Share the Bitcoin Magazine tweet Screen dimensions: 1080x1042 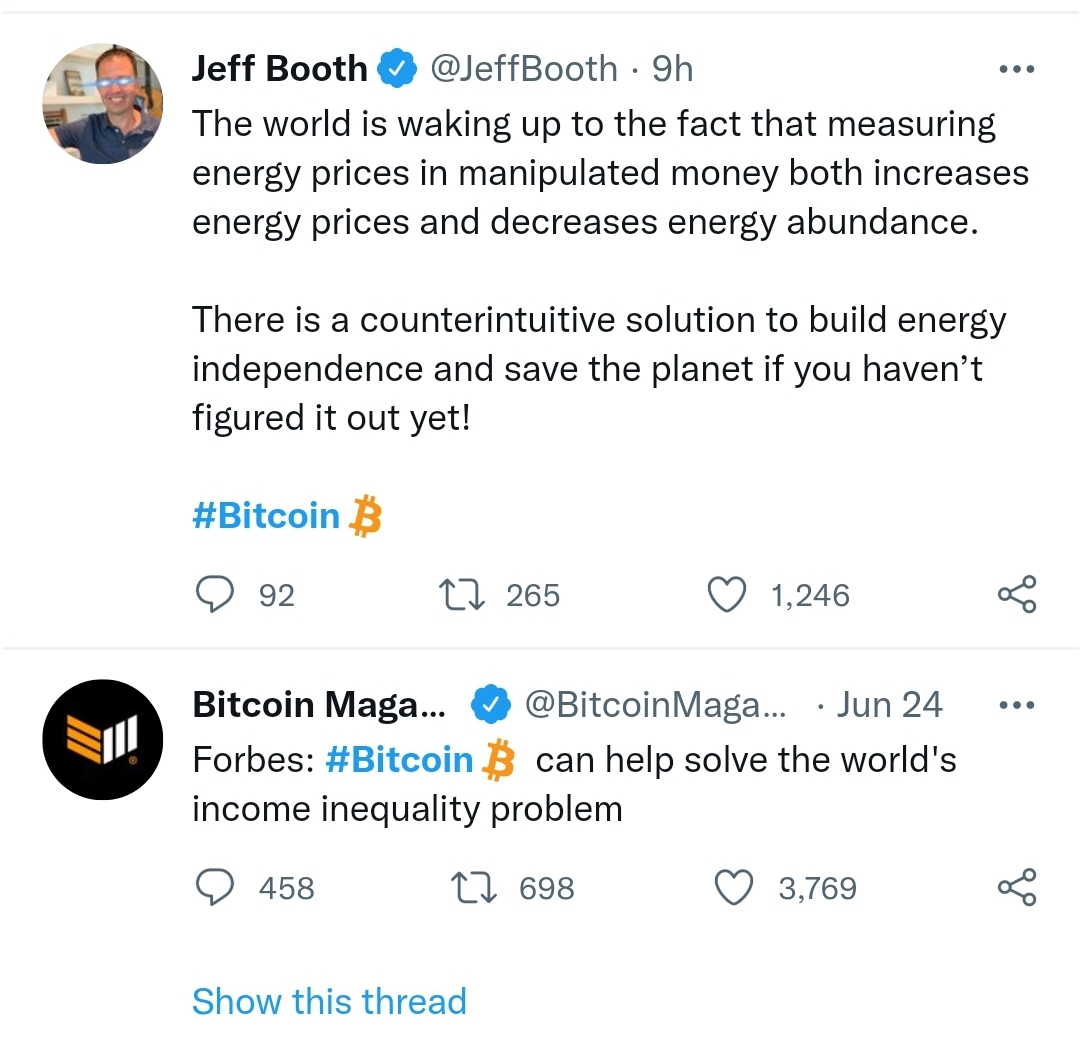1017,887
